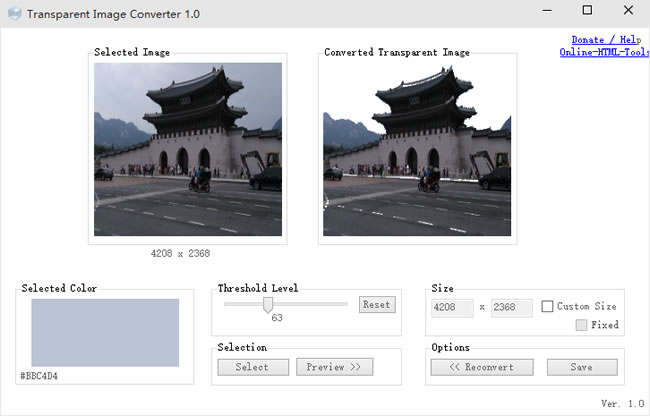Save the converted transparent image
Viewport: 650px width, 416px height.
click(x=582, y=367)
